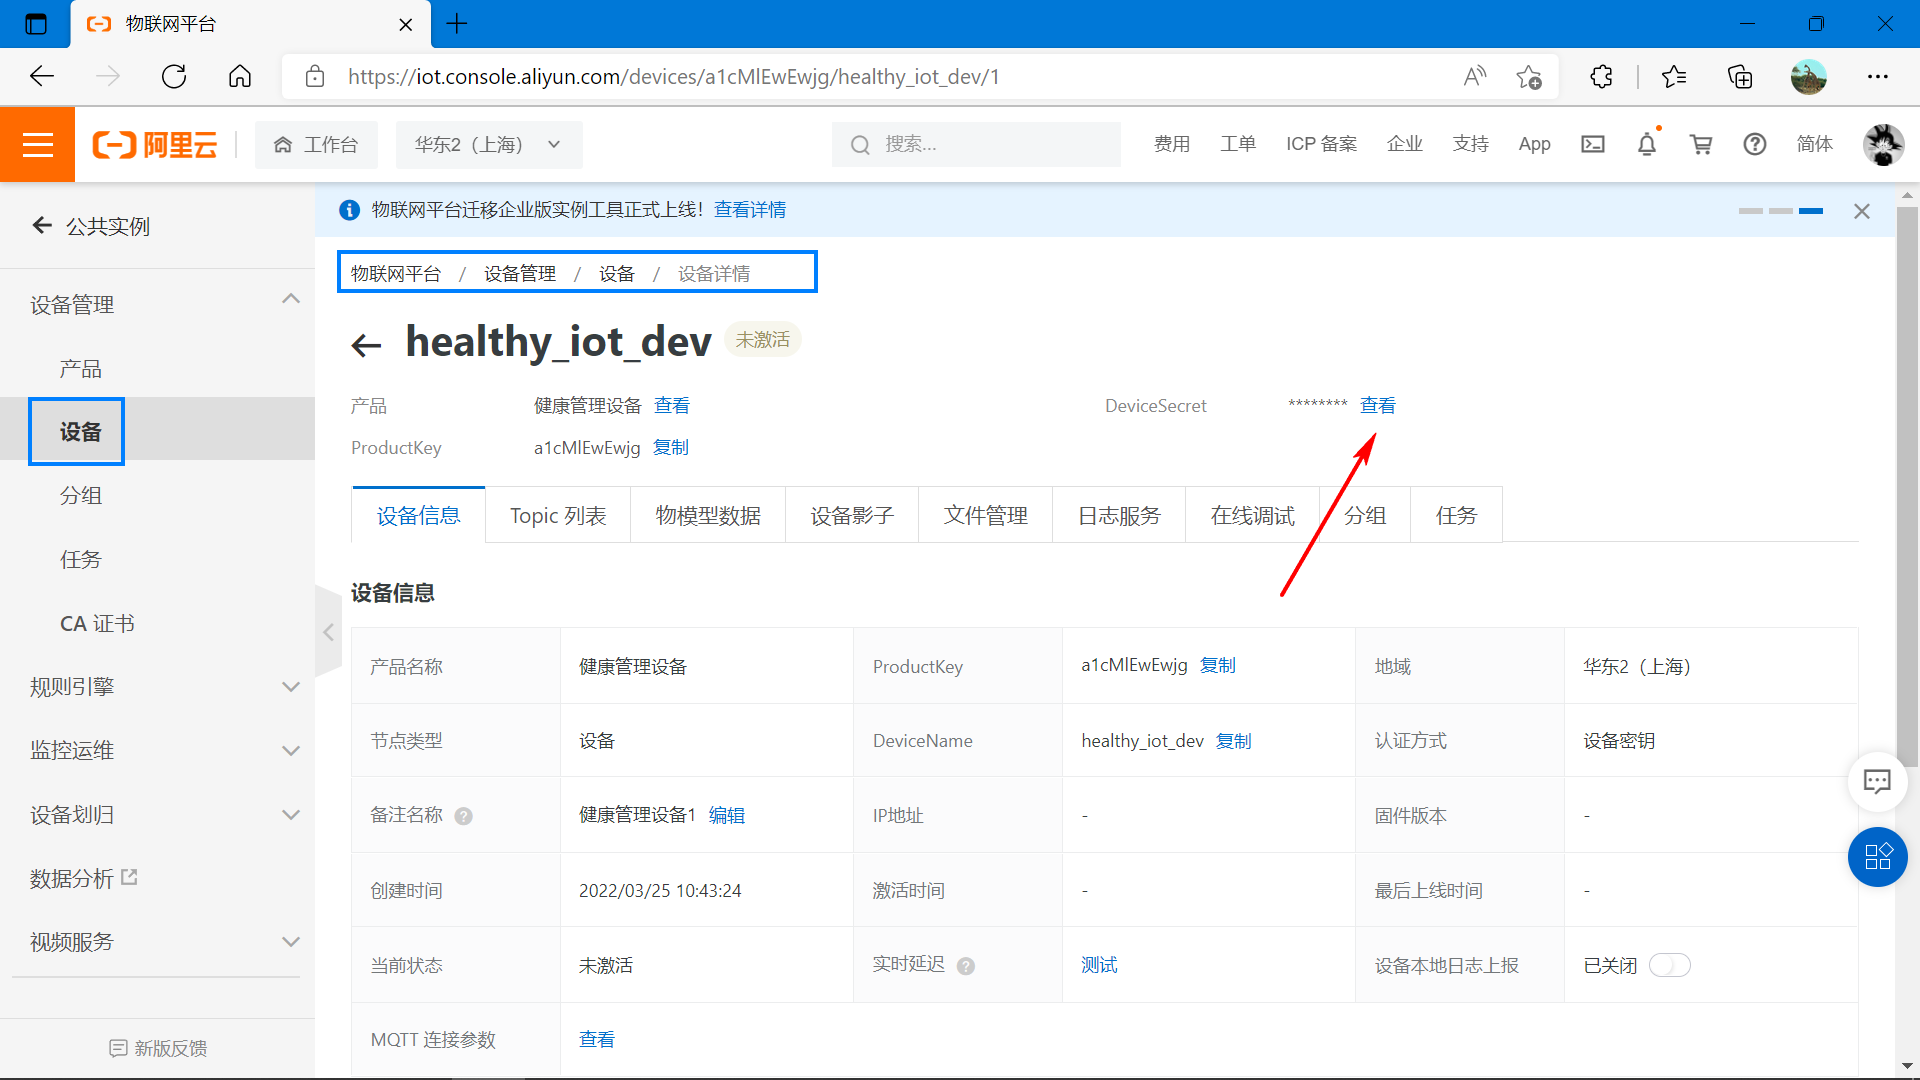This screenshot has height=1080, width=1920.
Task: Collapse the 设备管理 sidebar section
Action: pos(290,299)
